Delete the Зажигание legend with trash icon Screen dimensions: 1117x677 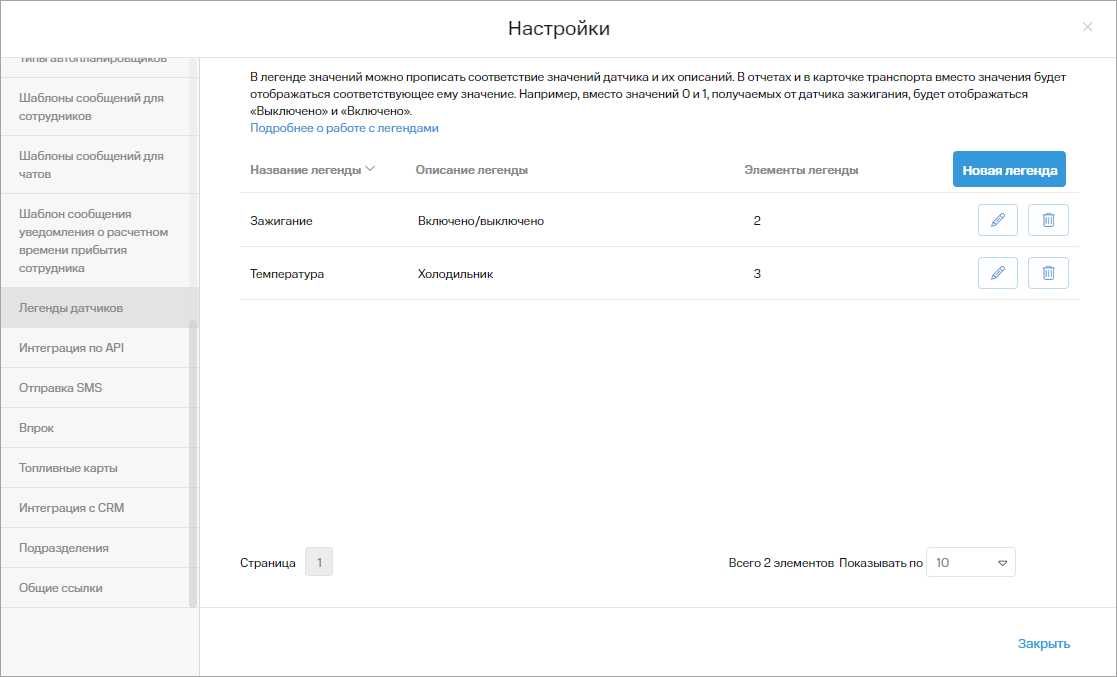pyautogui.click(x=1048, y=219)
